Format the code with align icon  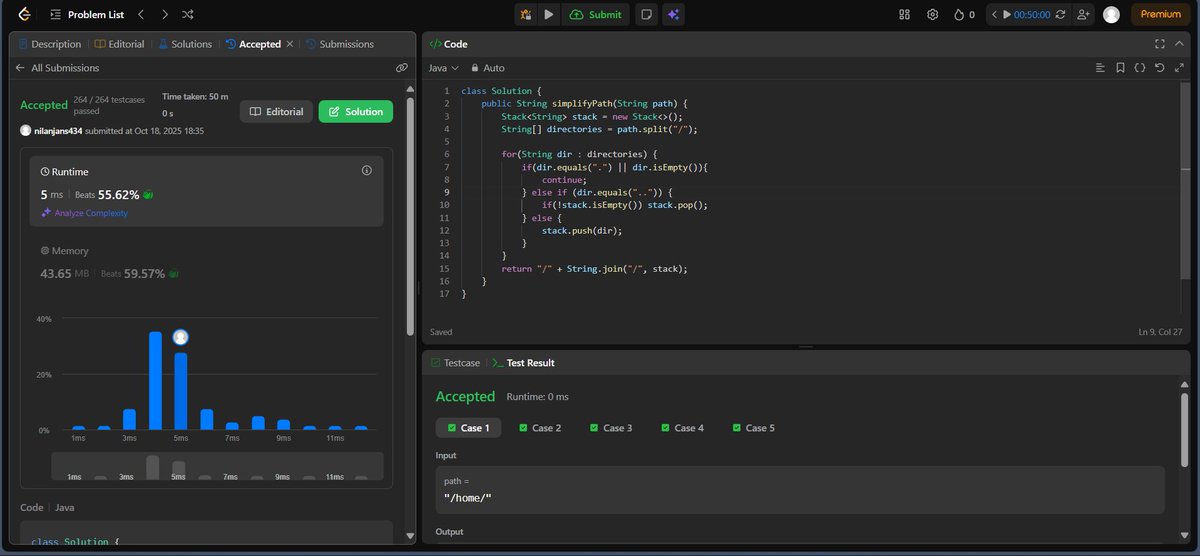click(x=1100, y=68)
